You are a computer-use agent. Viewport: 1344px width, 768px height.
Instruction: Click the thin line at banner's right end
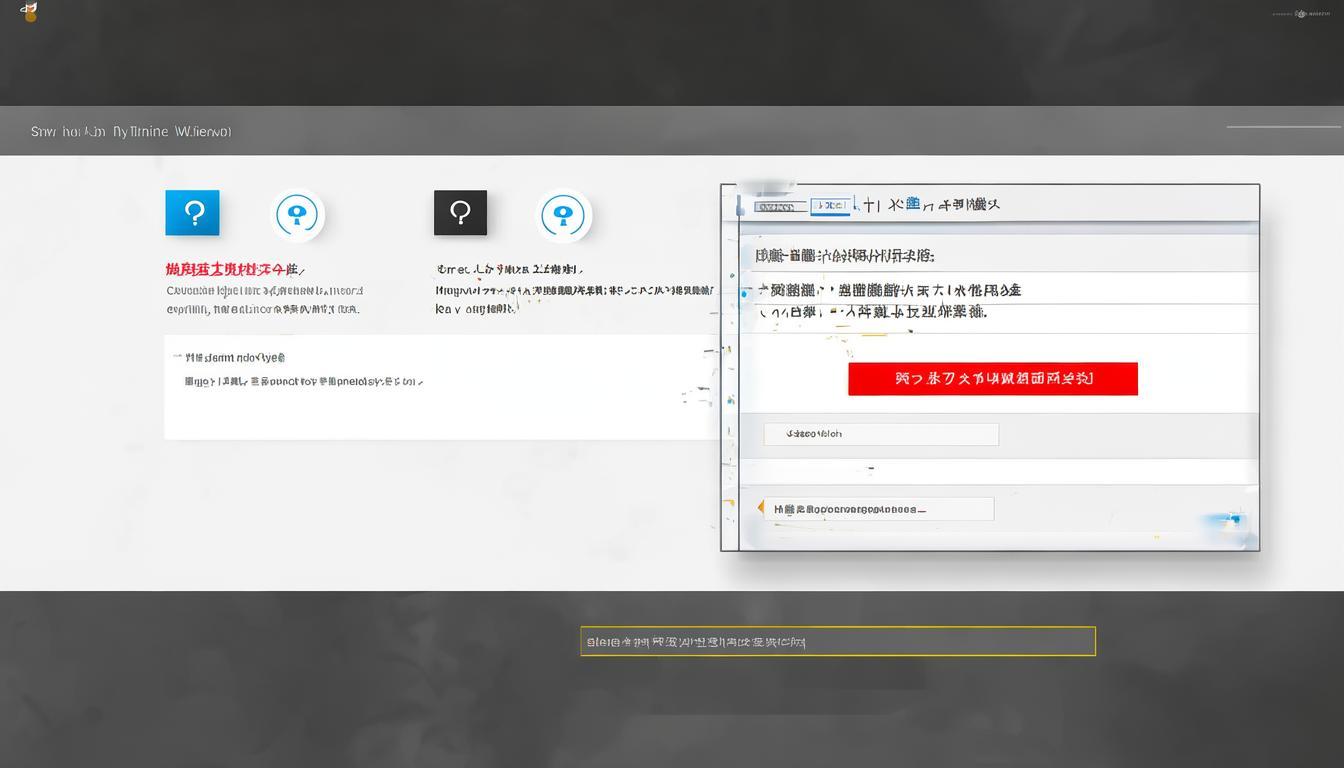click(1282, 127)
